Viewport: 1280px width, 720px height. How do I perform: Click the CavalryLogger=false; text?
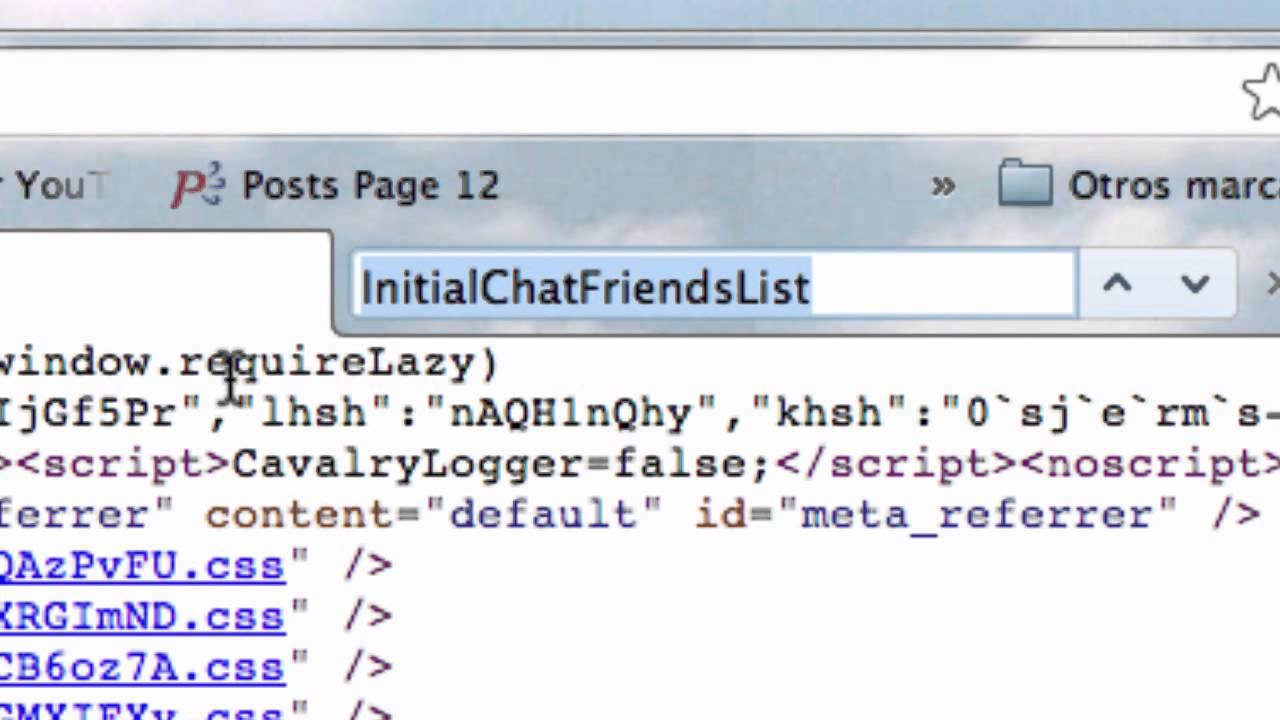[x=503, y=464]
